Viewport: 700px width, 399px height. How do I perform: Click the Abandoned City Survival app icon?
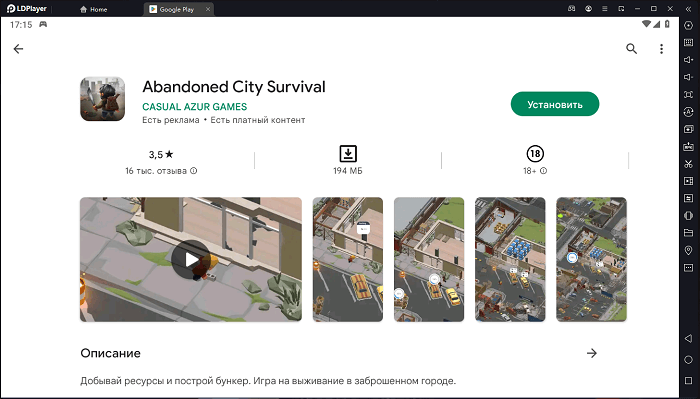pos(103,99)
